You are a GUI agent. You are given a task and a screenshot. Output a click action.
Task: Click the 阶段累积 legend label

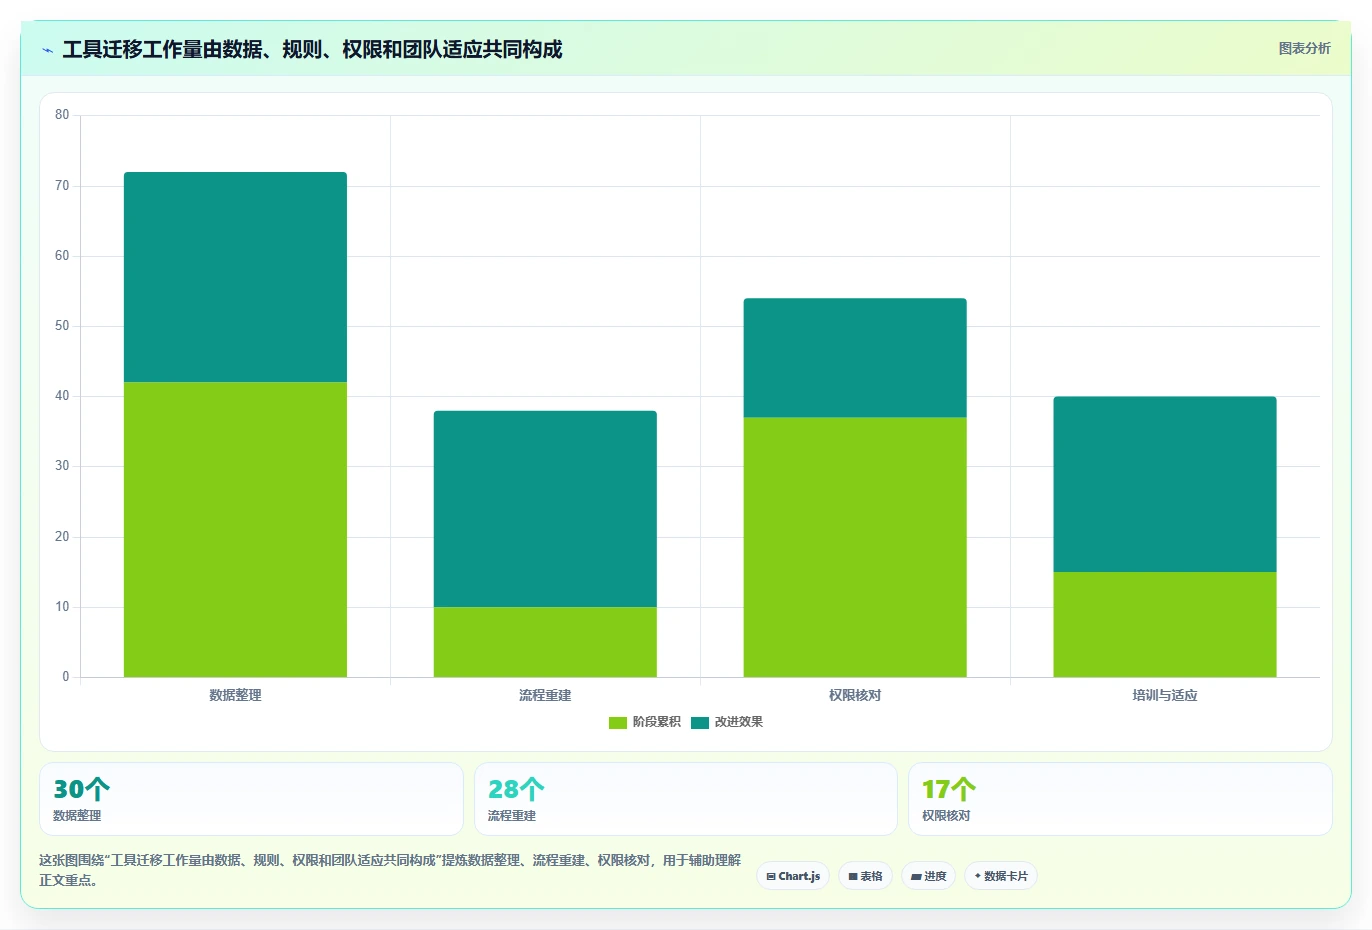tap(656, 722)
